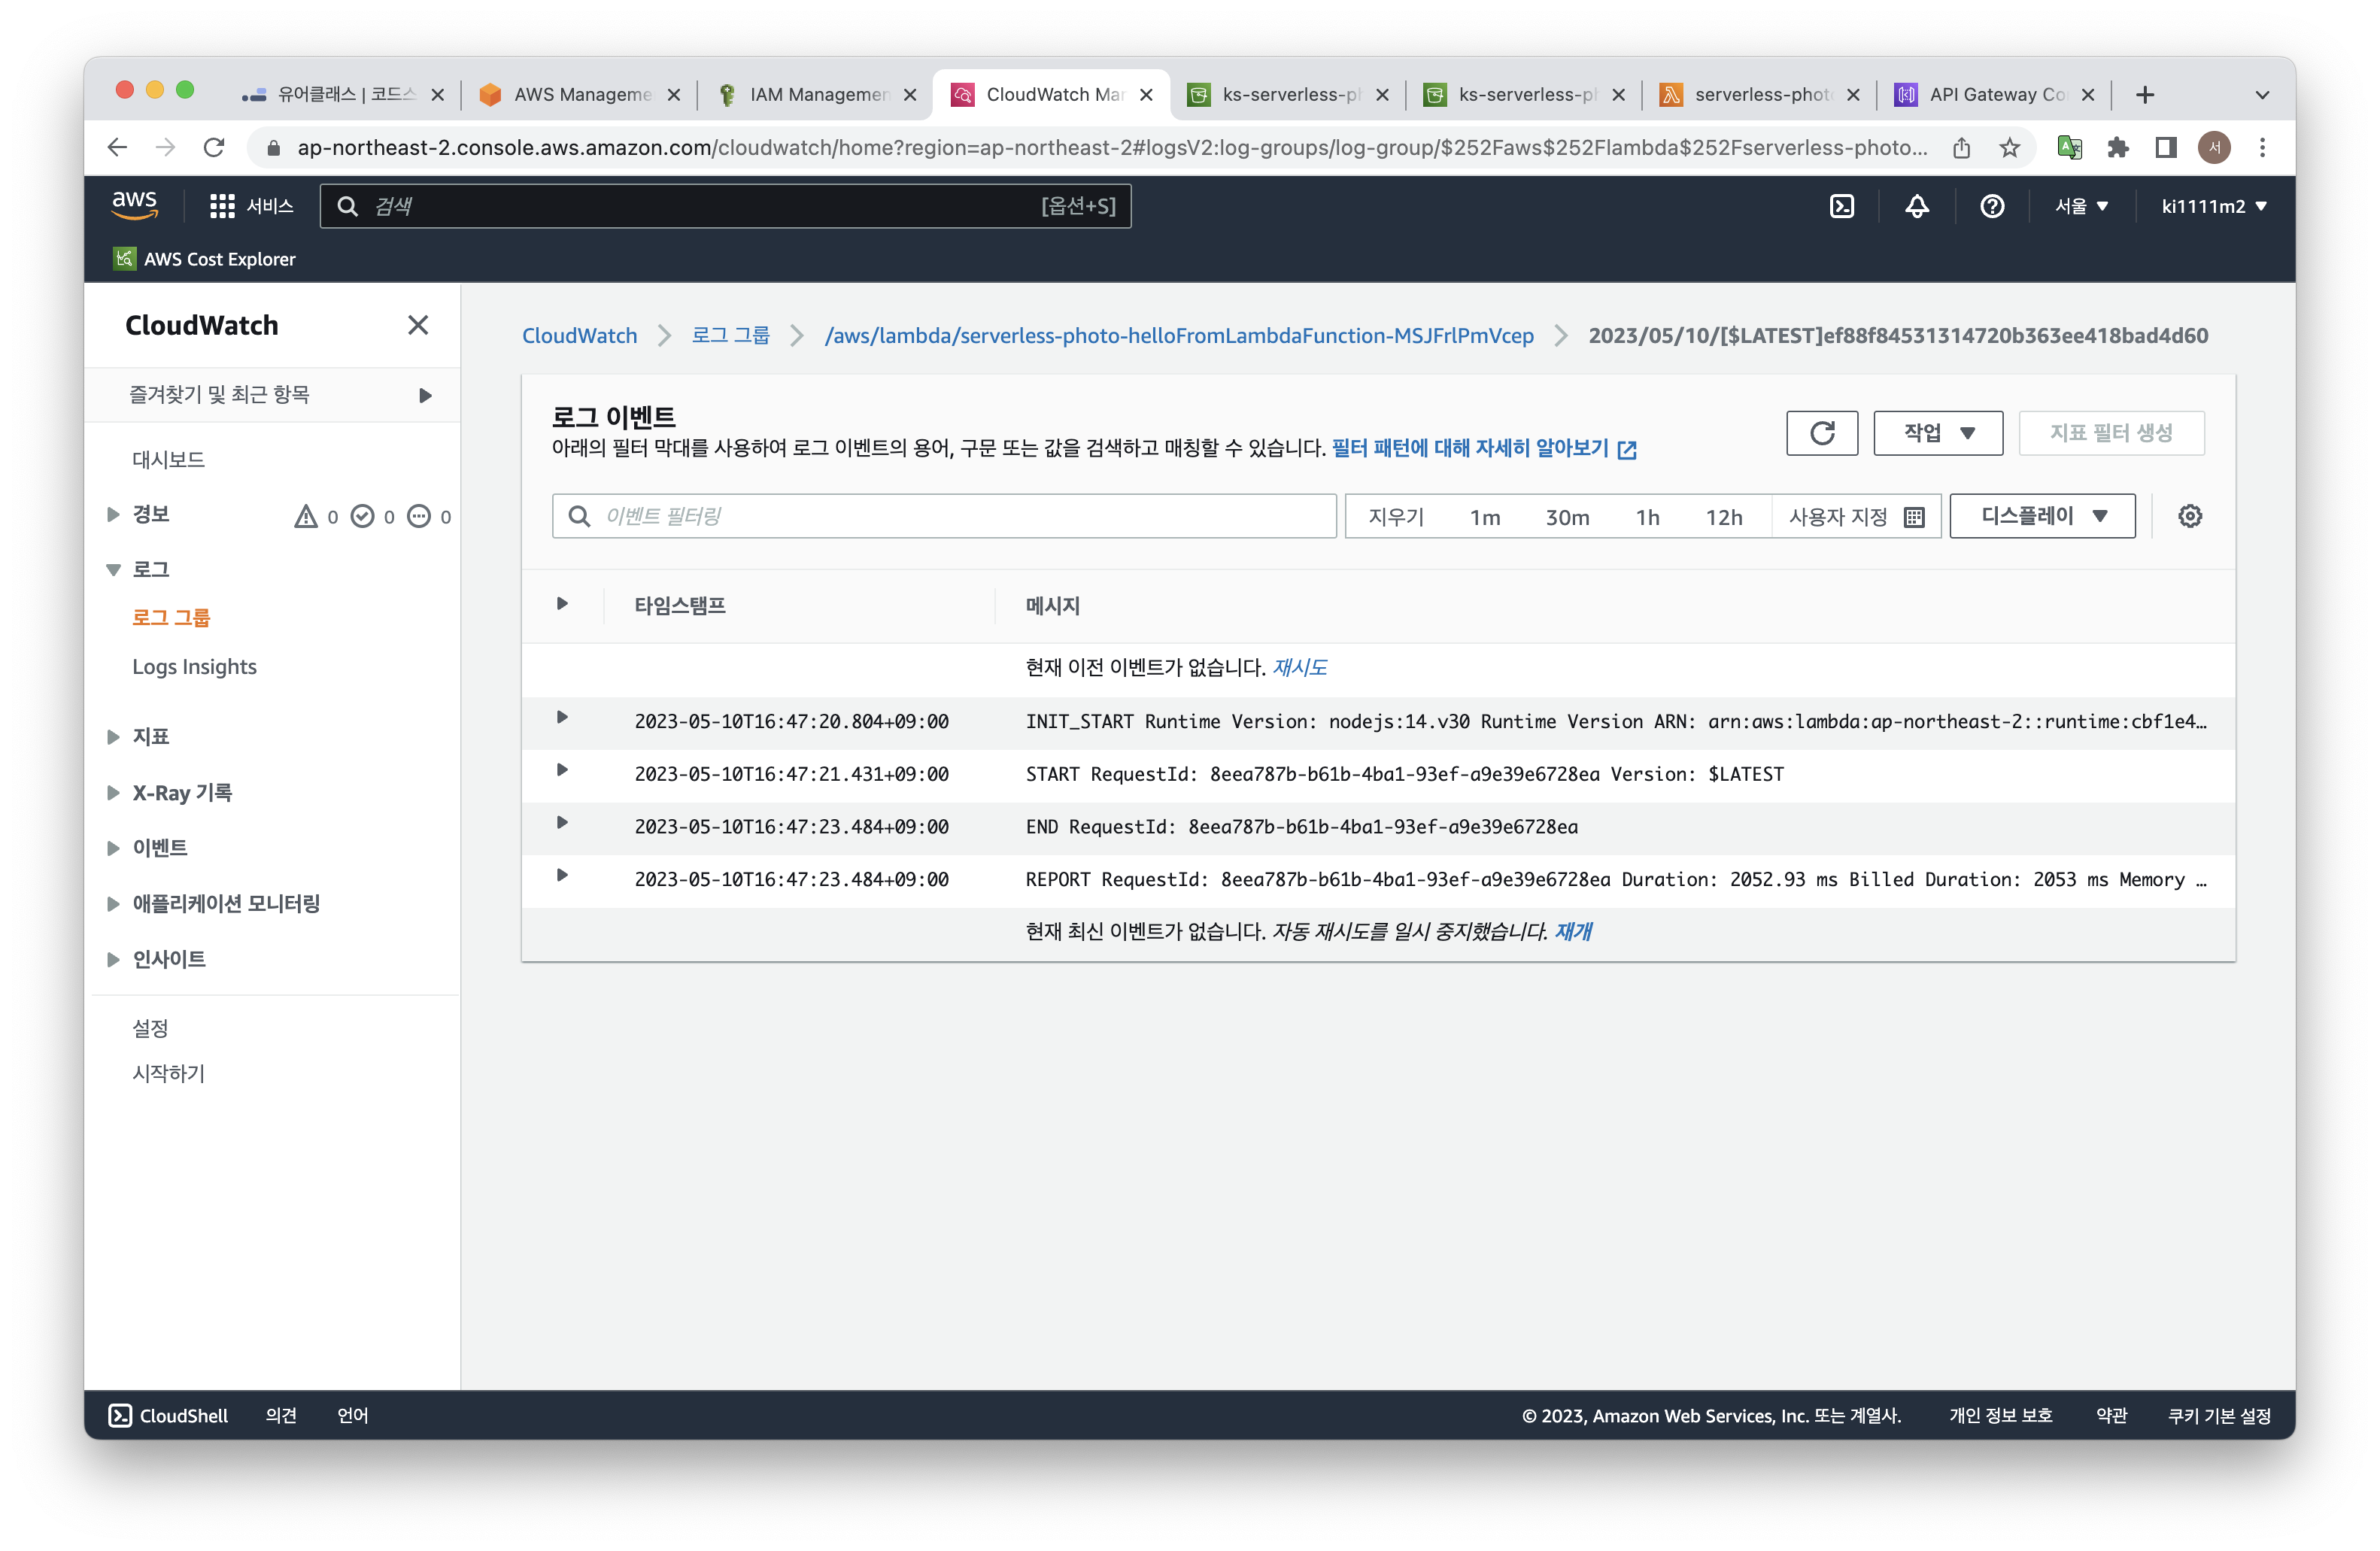Go to 로그 그룹 breadcrumb
This screenshot has height=1551, width=2380.
point(731,336)
